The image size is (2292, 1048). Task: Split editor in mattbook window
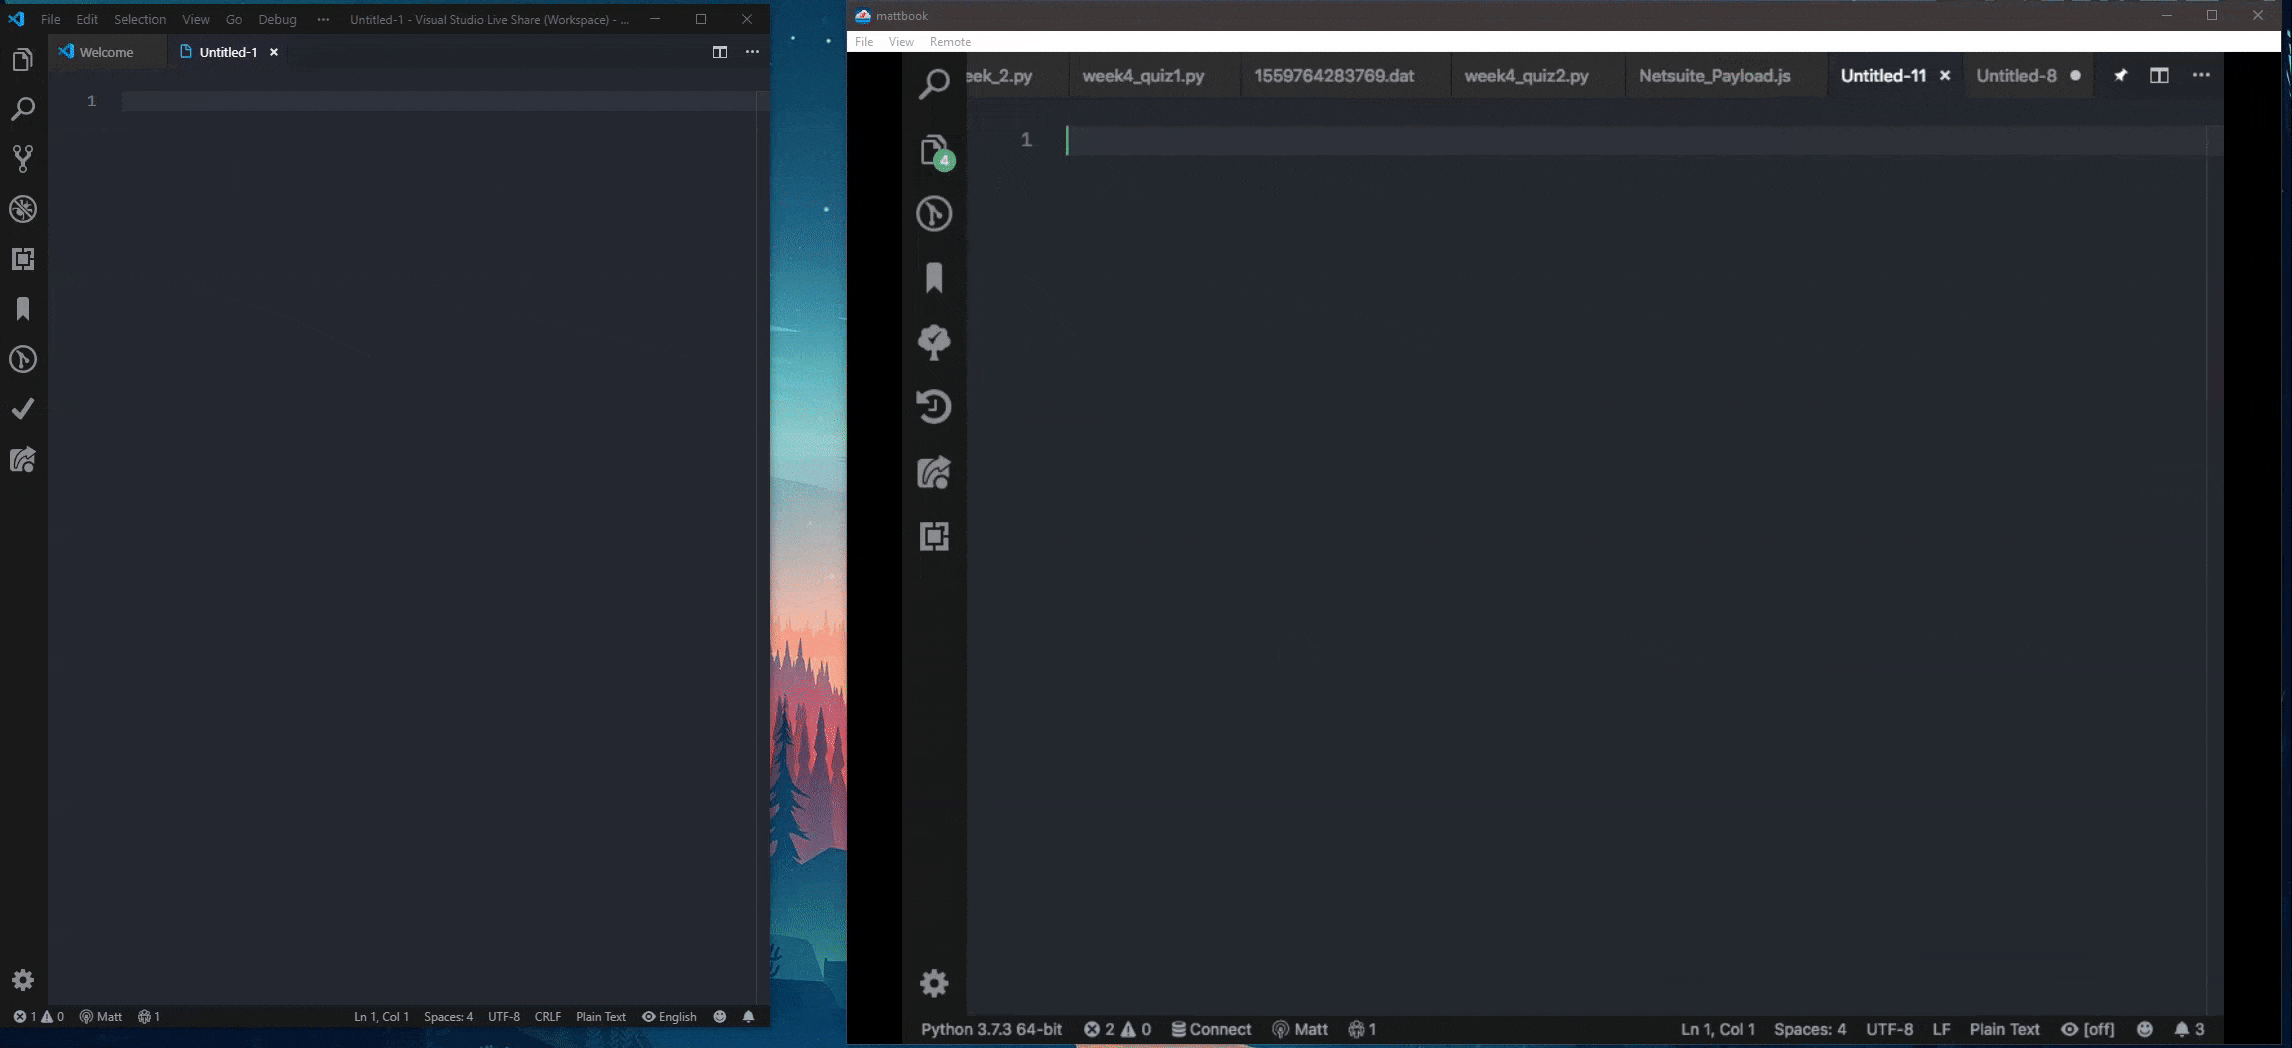(x=2159, y=75)
